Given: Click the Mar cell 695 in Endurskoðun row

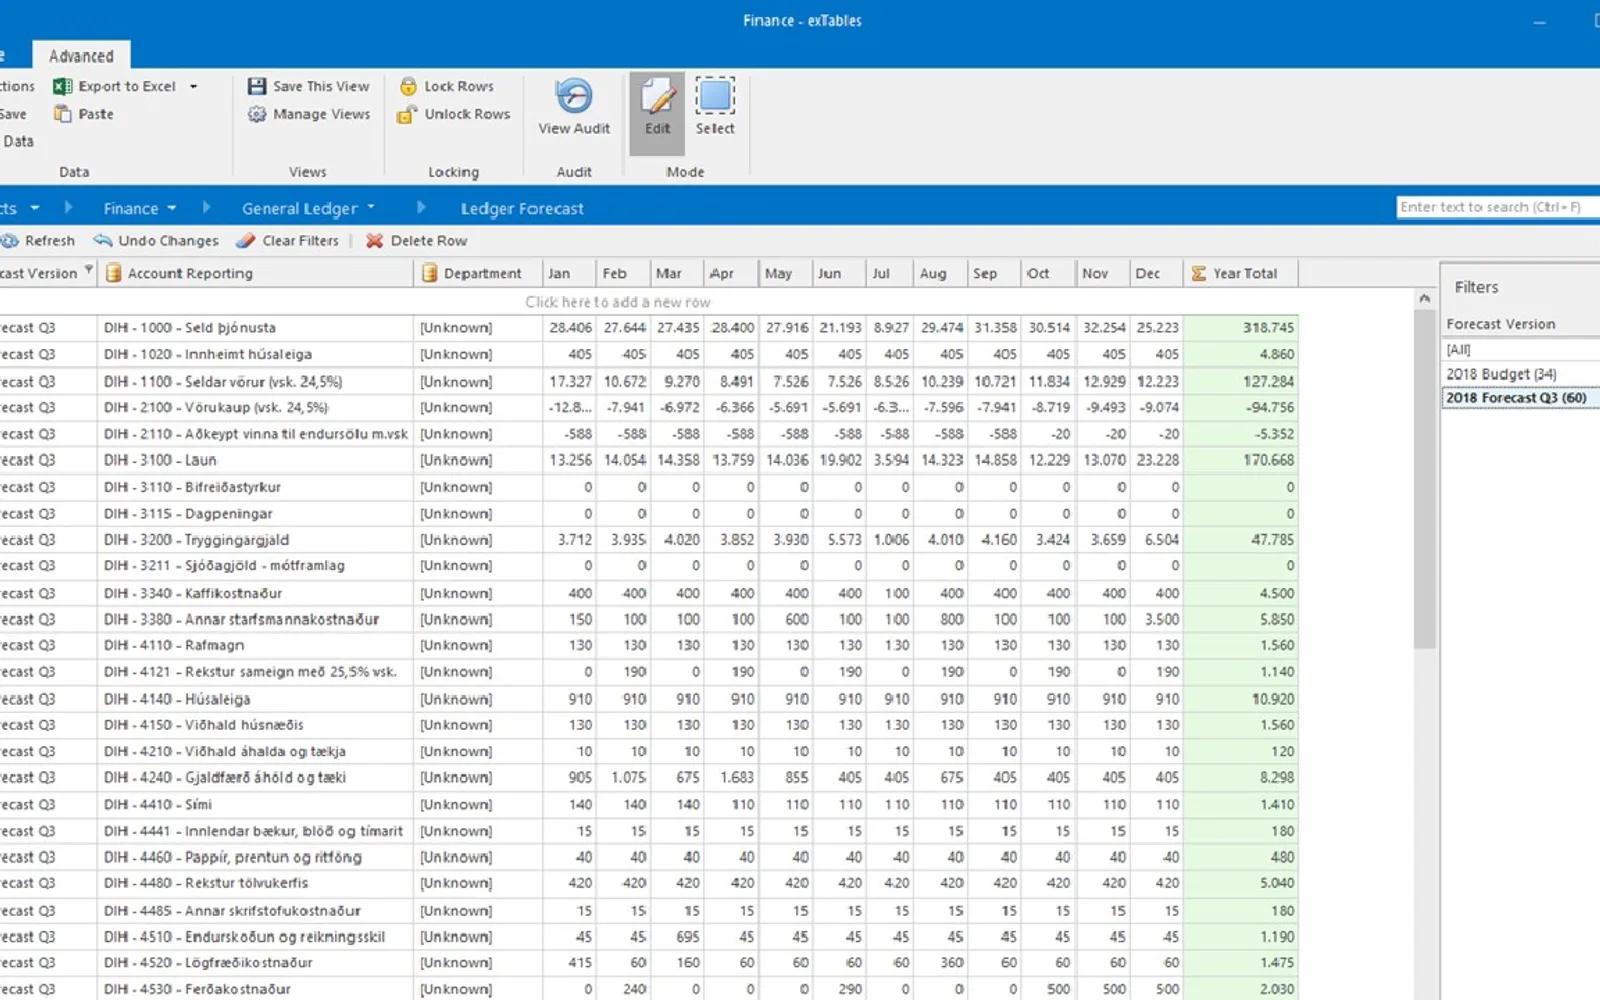Looking at the screenshot, I should [x=677, y=937].
